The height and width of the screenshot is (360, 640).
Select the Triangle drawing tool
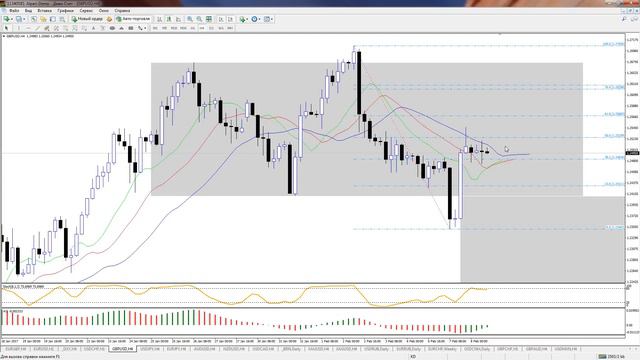coord(122,28)
